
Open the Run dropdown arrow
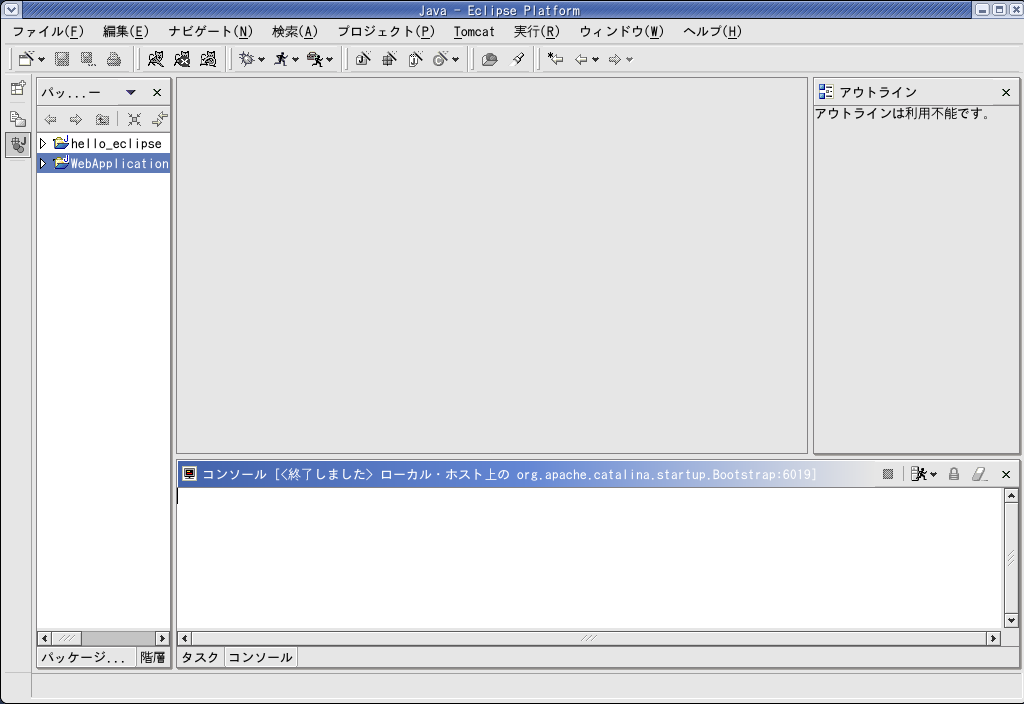click(x=295, y=59)
